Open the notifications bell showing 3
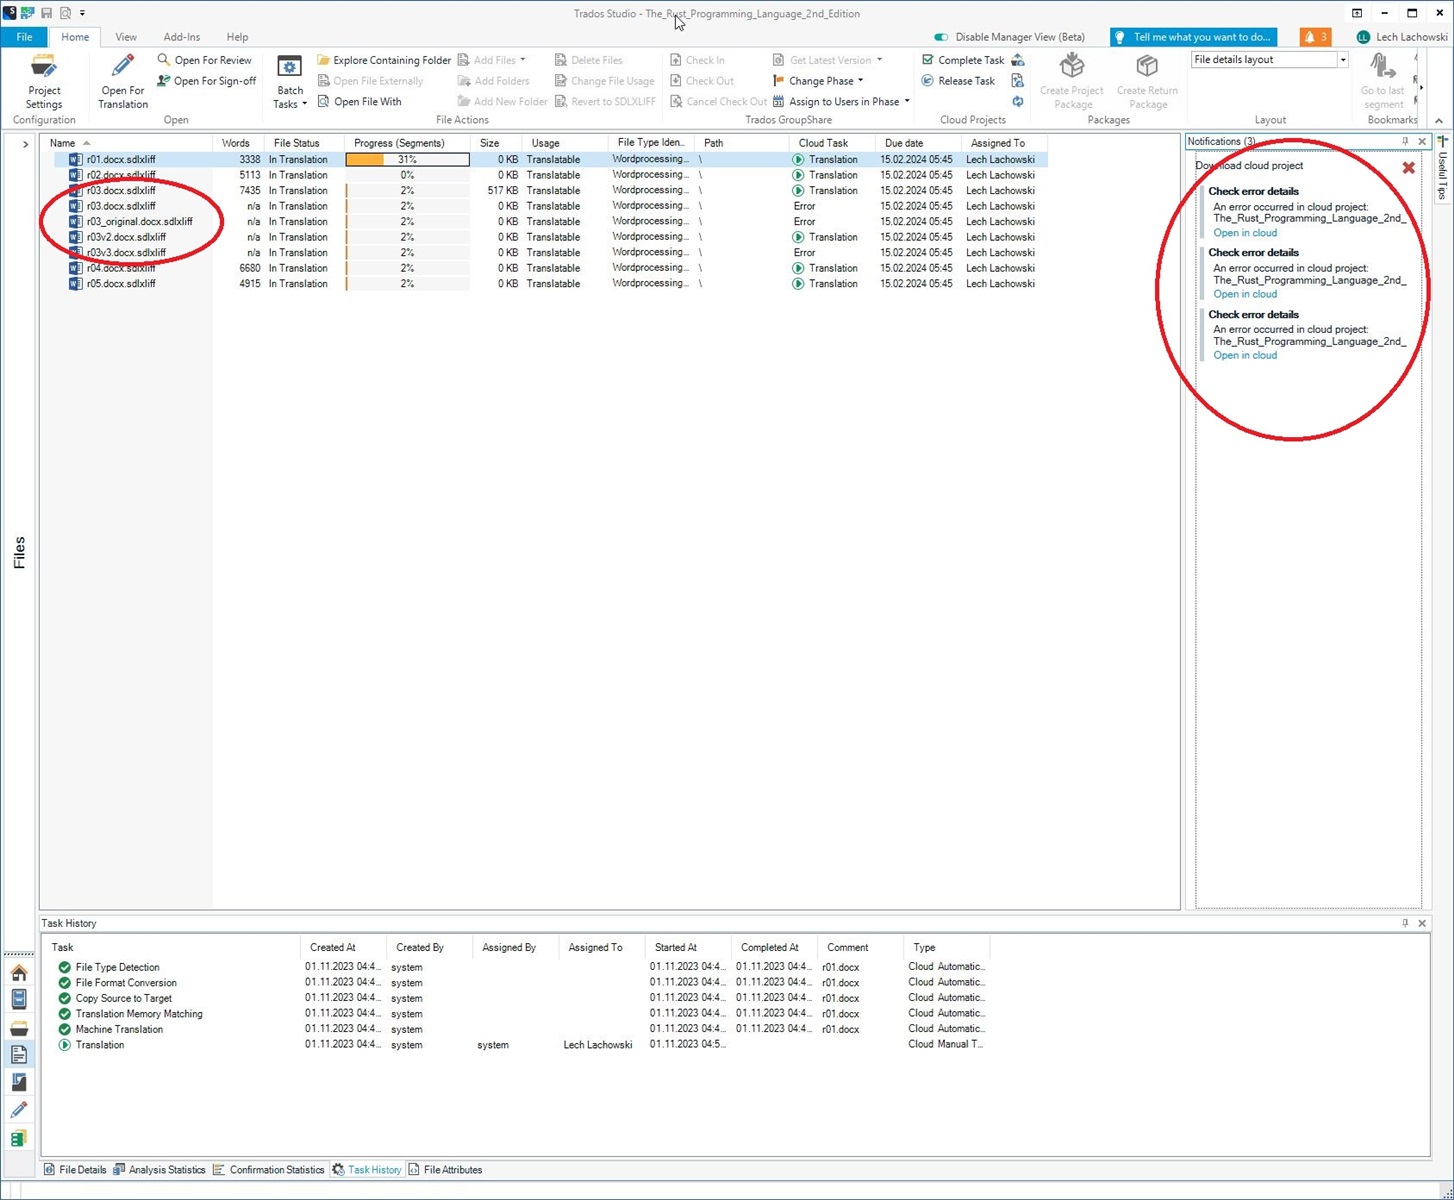This screenshot has height=1200, width=1454. pos(1315,37)
